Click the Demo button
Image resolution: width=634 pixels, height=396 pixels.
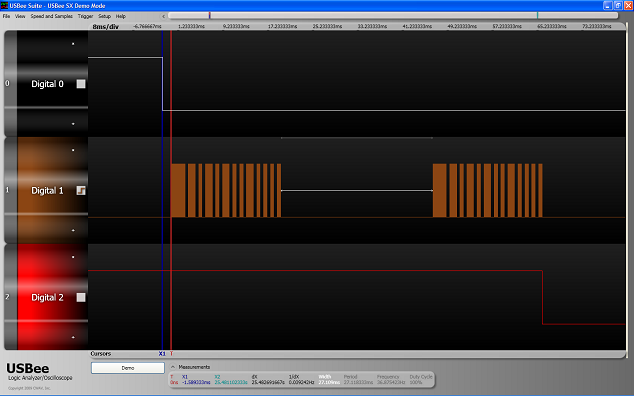point(128,368)
